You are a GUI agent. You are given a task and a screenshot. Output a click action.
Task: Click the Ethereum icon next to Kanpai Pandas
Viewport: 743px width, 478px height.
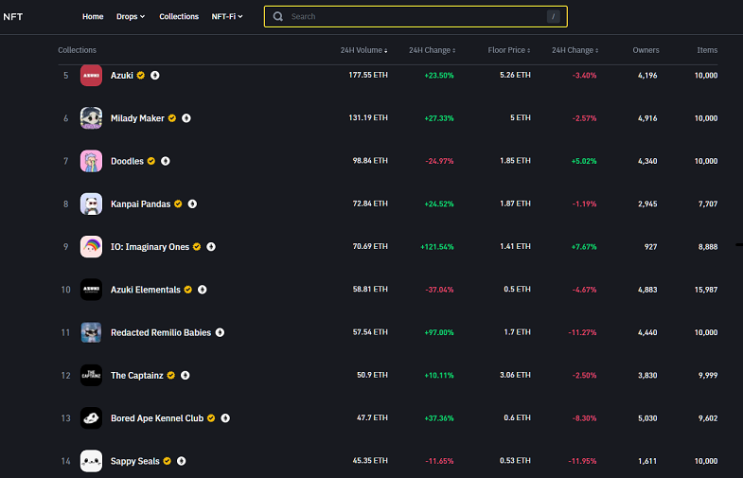(x=192, y=204)
